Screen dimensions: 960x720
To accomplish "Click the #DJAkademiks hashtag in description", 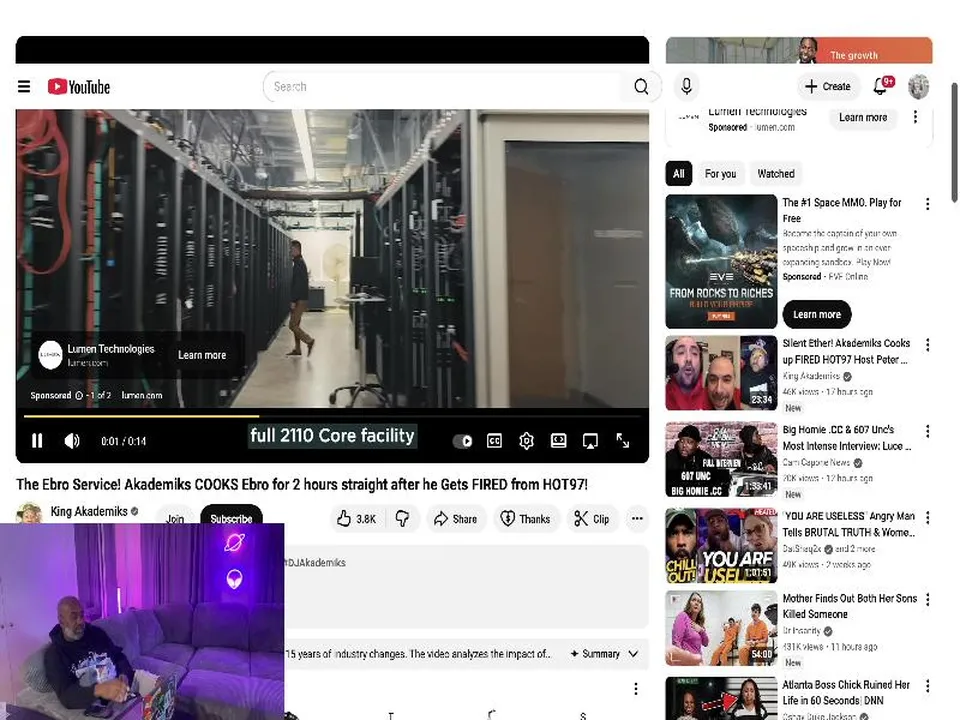I will [x=315, y=563].
